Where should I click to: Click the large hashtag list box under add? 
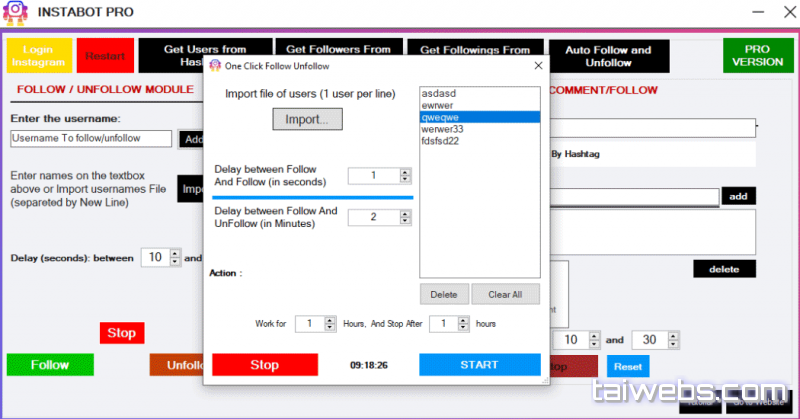point(653,232)
